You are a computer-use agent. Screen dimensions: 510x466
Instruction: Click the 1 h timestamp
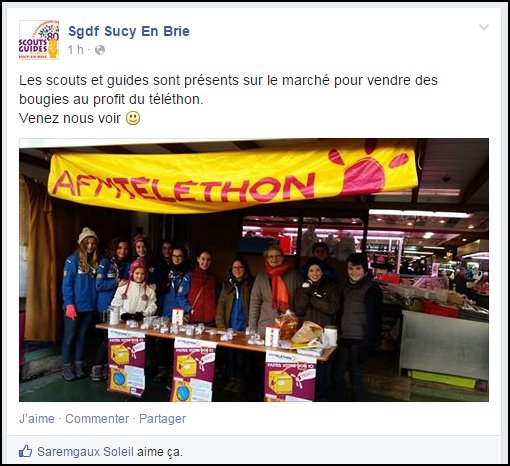(76, 50)
